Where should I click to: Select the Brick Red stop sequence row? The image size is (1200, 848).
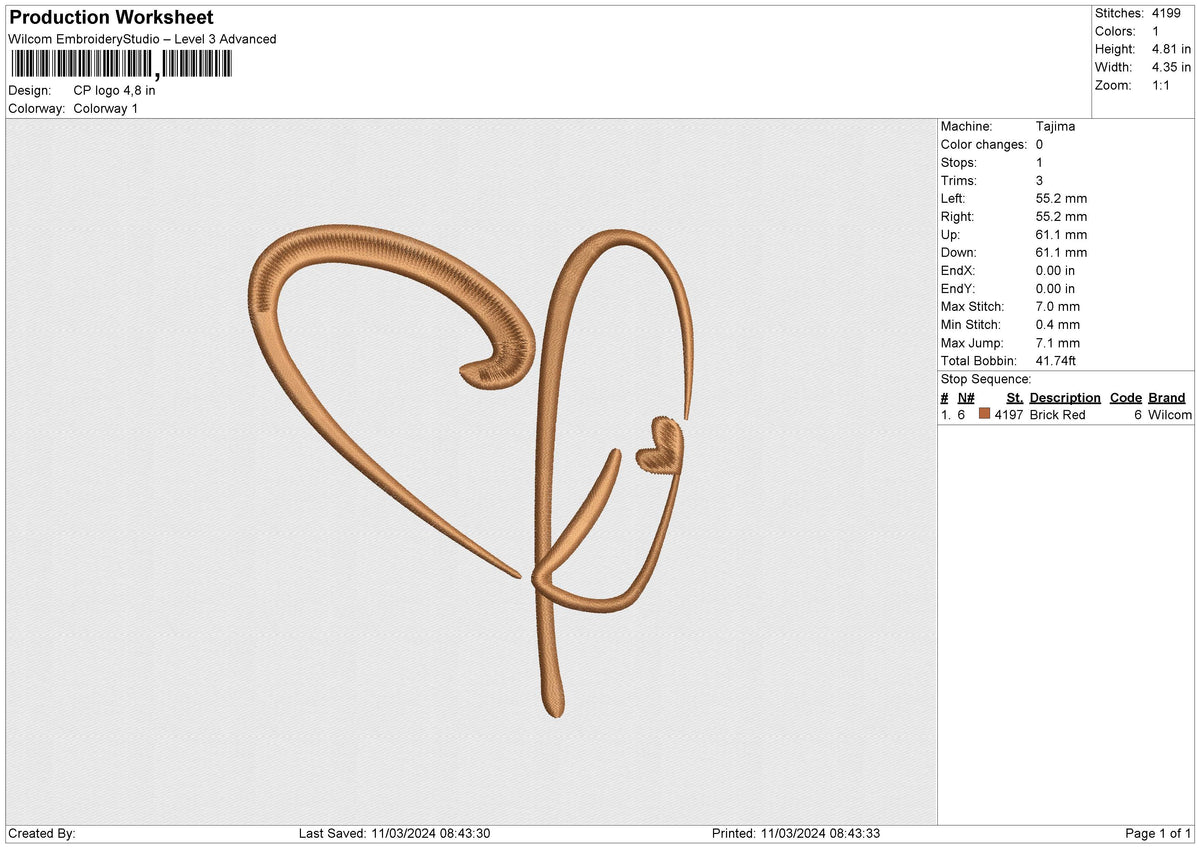tap(1066, 415)
